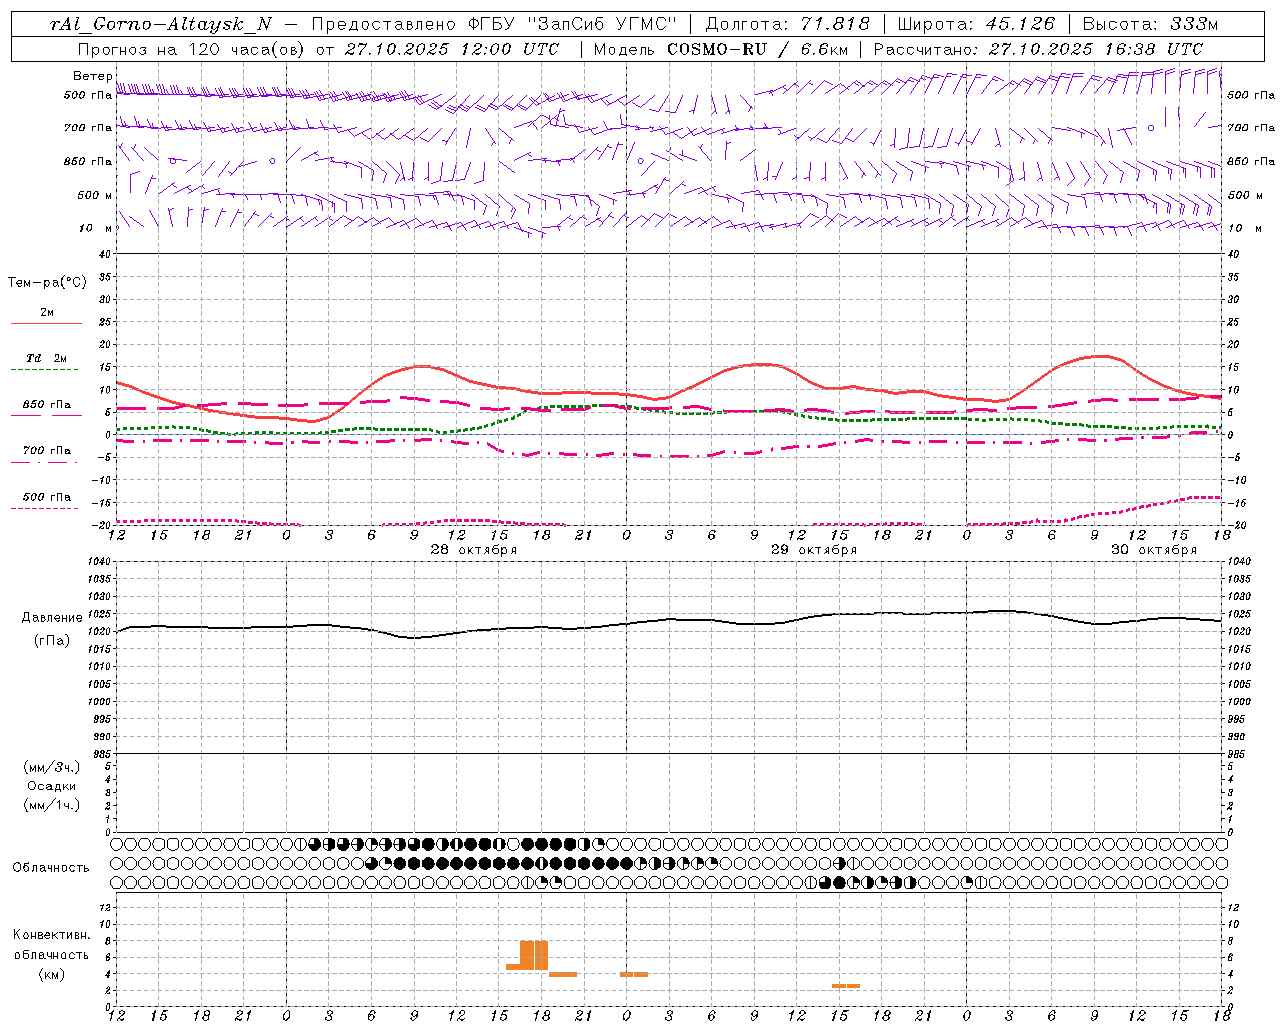Click the (мм/3ч.) precipitation unit label
The height and width of the screenshot is (1024, 1280).
(52, 767)
